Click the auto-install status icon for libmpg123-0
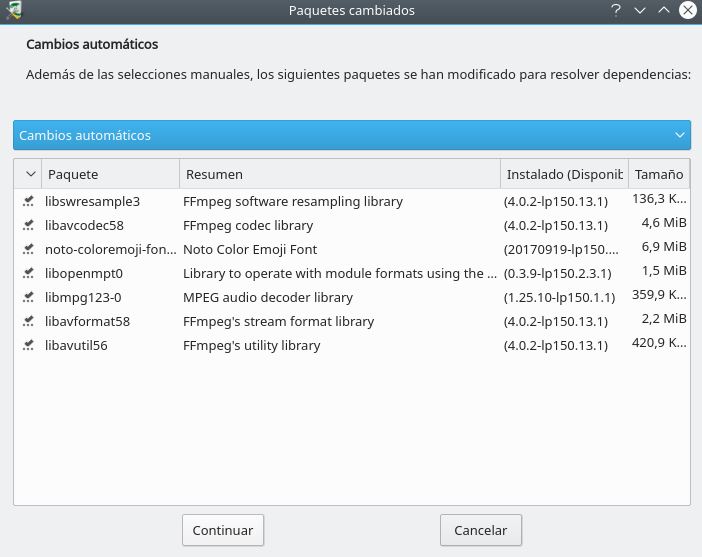The width and height of the screenshot is (702, 557). click(x=28, y=297)
